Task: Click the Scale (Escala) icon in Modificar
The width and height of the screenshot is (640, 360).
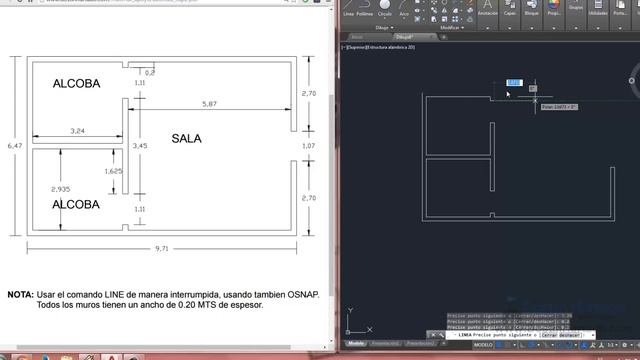Action: pyautogui.click(x=444, y=19)
